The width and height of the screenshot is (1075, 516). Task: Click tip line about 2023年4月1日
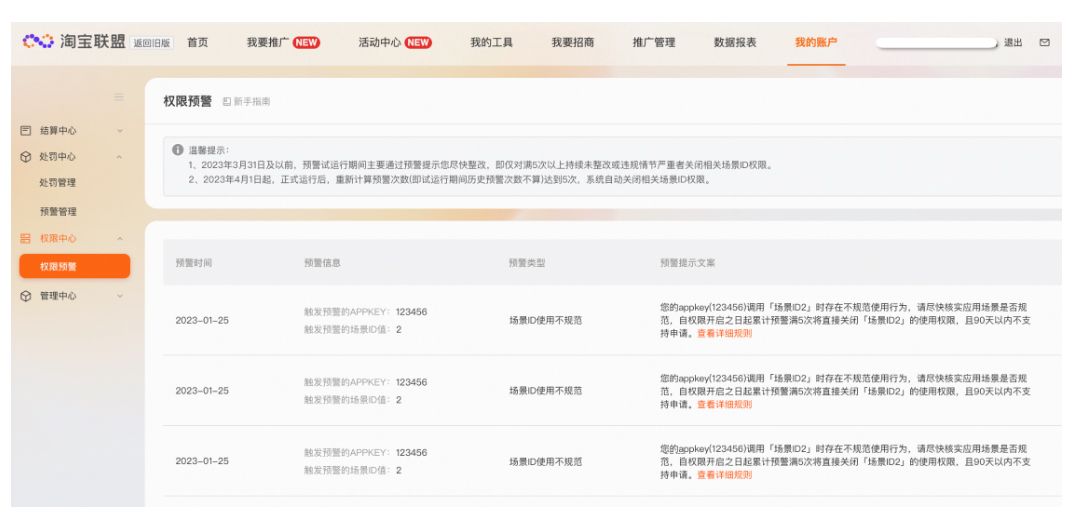[450, 180]
